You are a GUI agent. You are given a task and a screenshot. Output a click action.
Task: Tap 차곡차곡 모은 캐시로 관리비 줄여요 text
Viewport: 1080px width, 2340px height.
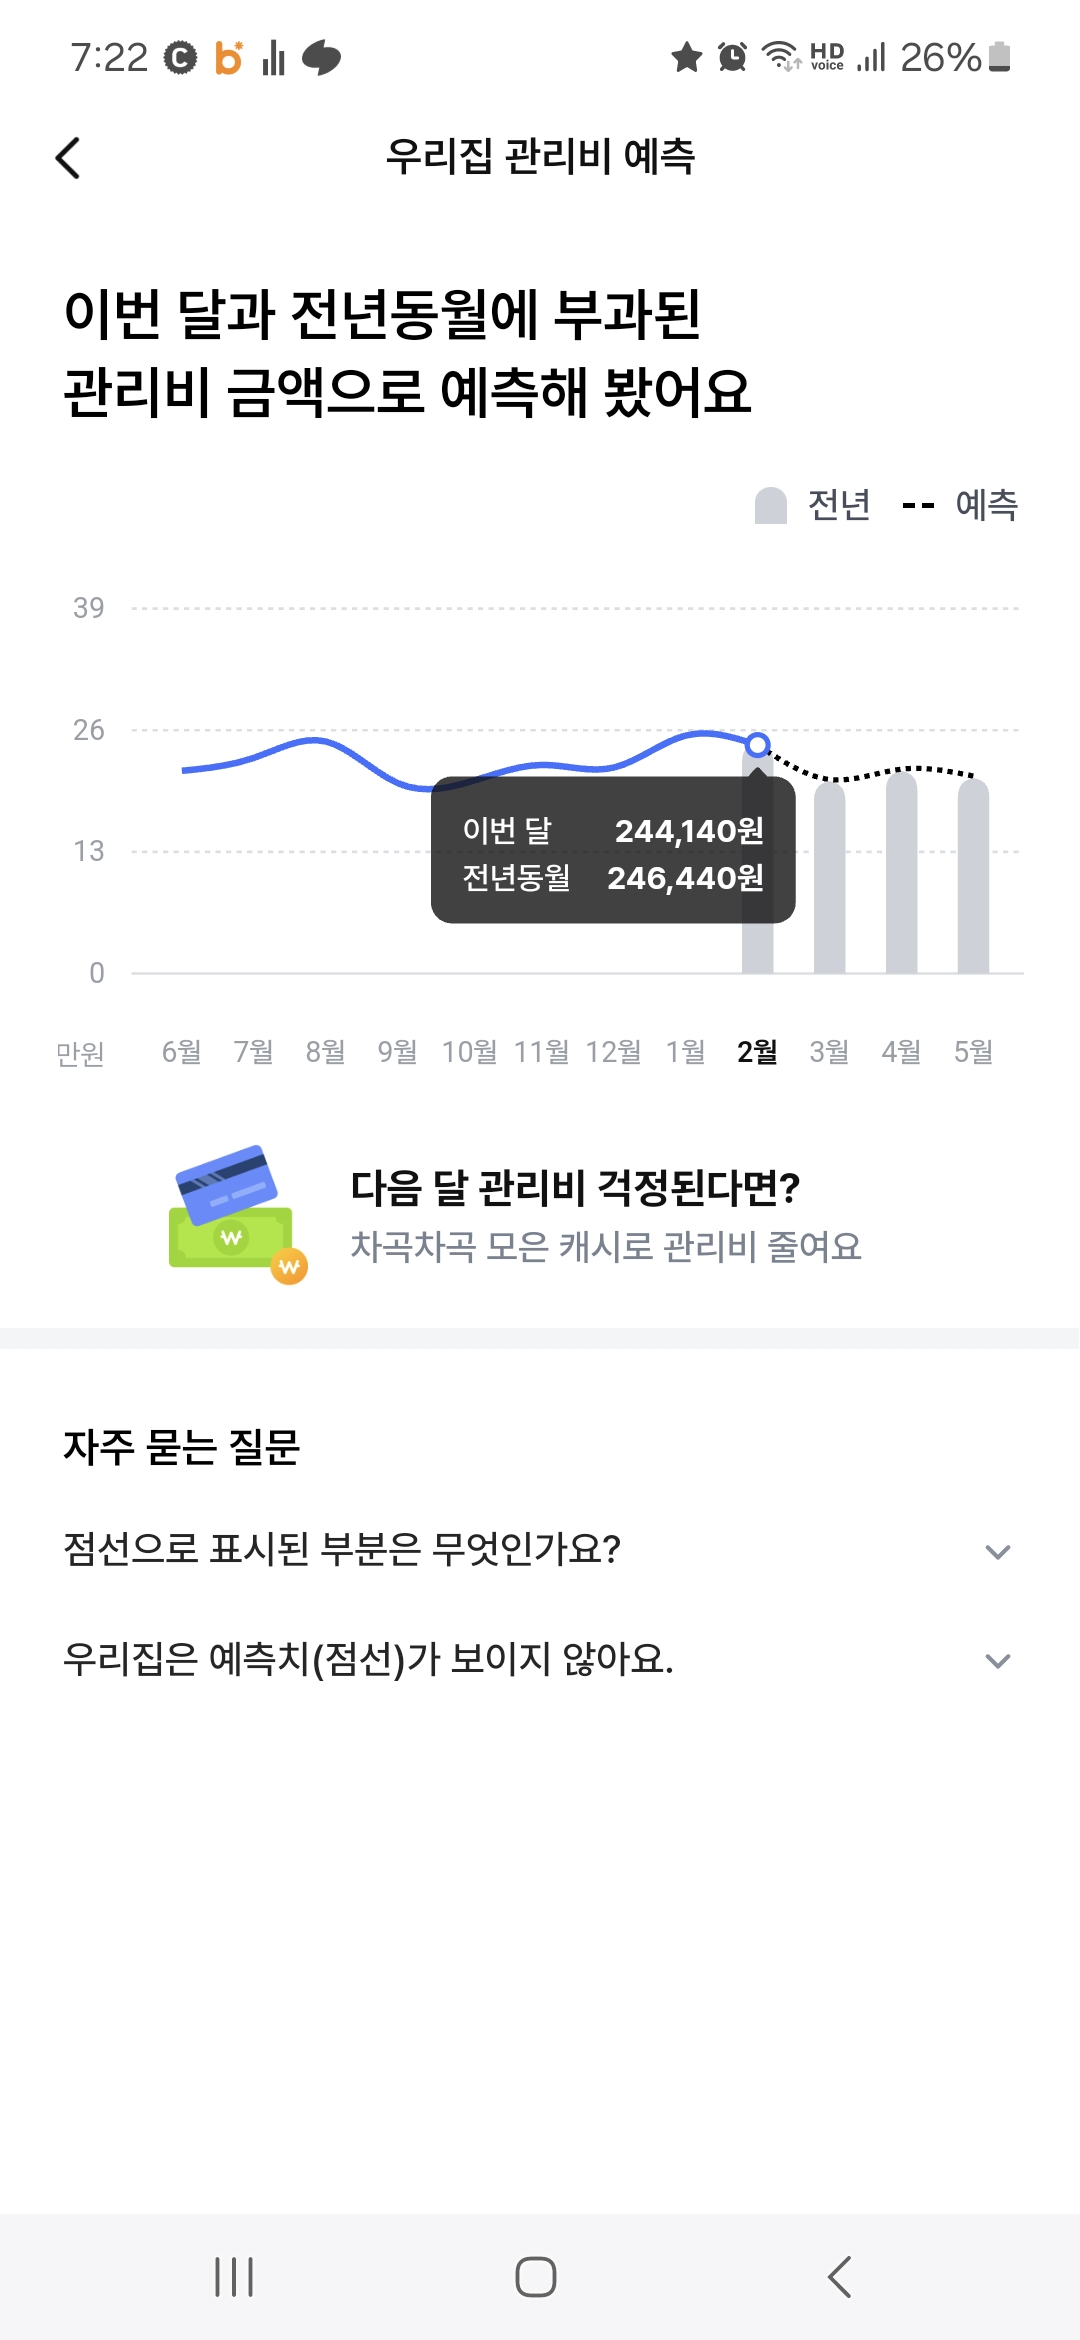(x=605, y=1247)
